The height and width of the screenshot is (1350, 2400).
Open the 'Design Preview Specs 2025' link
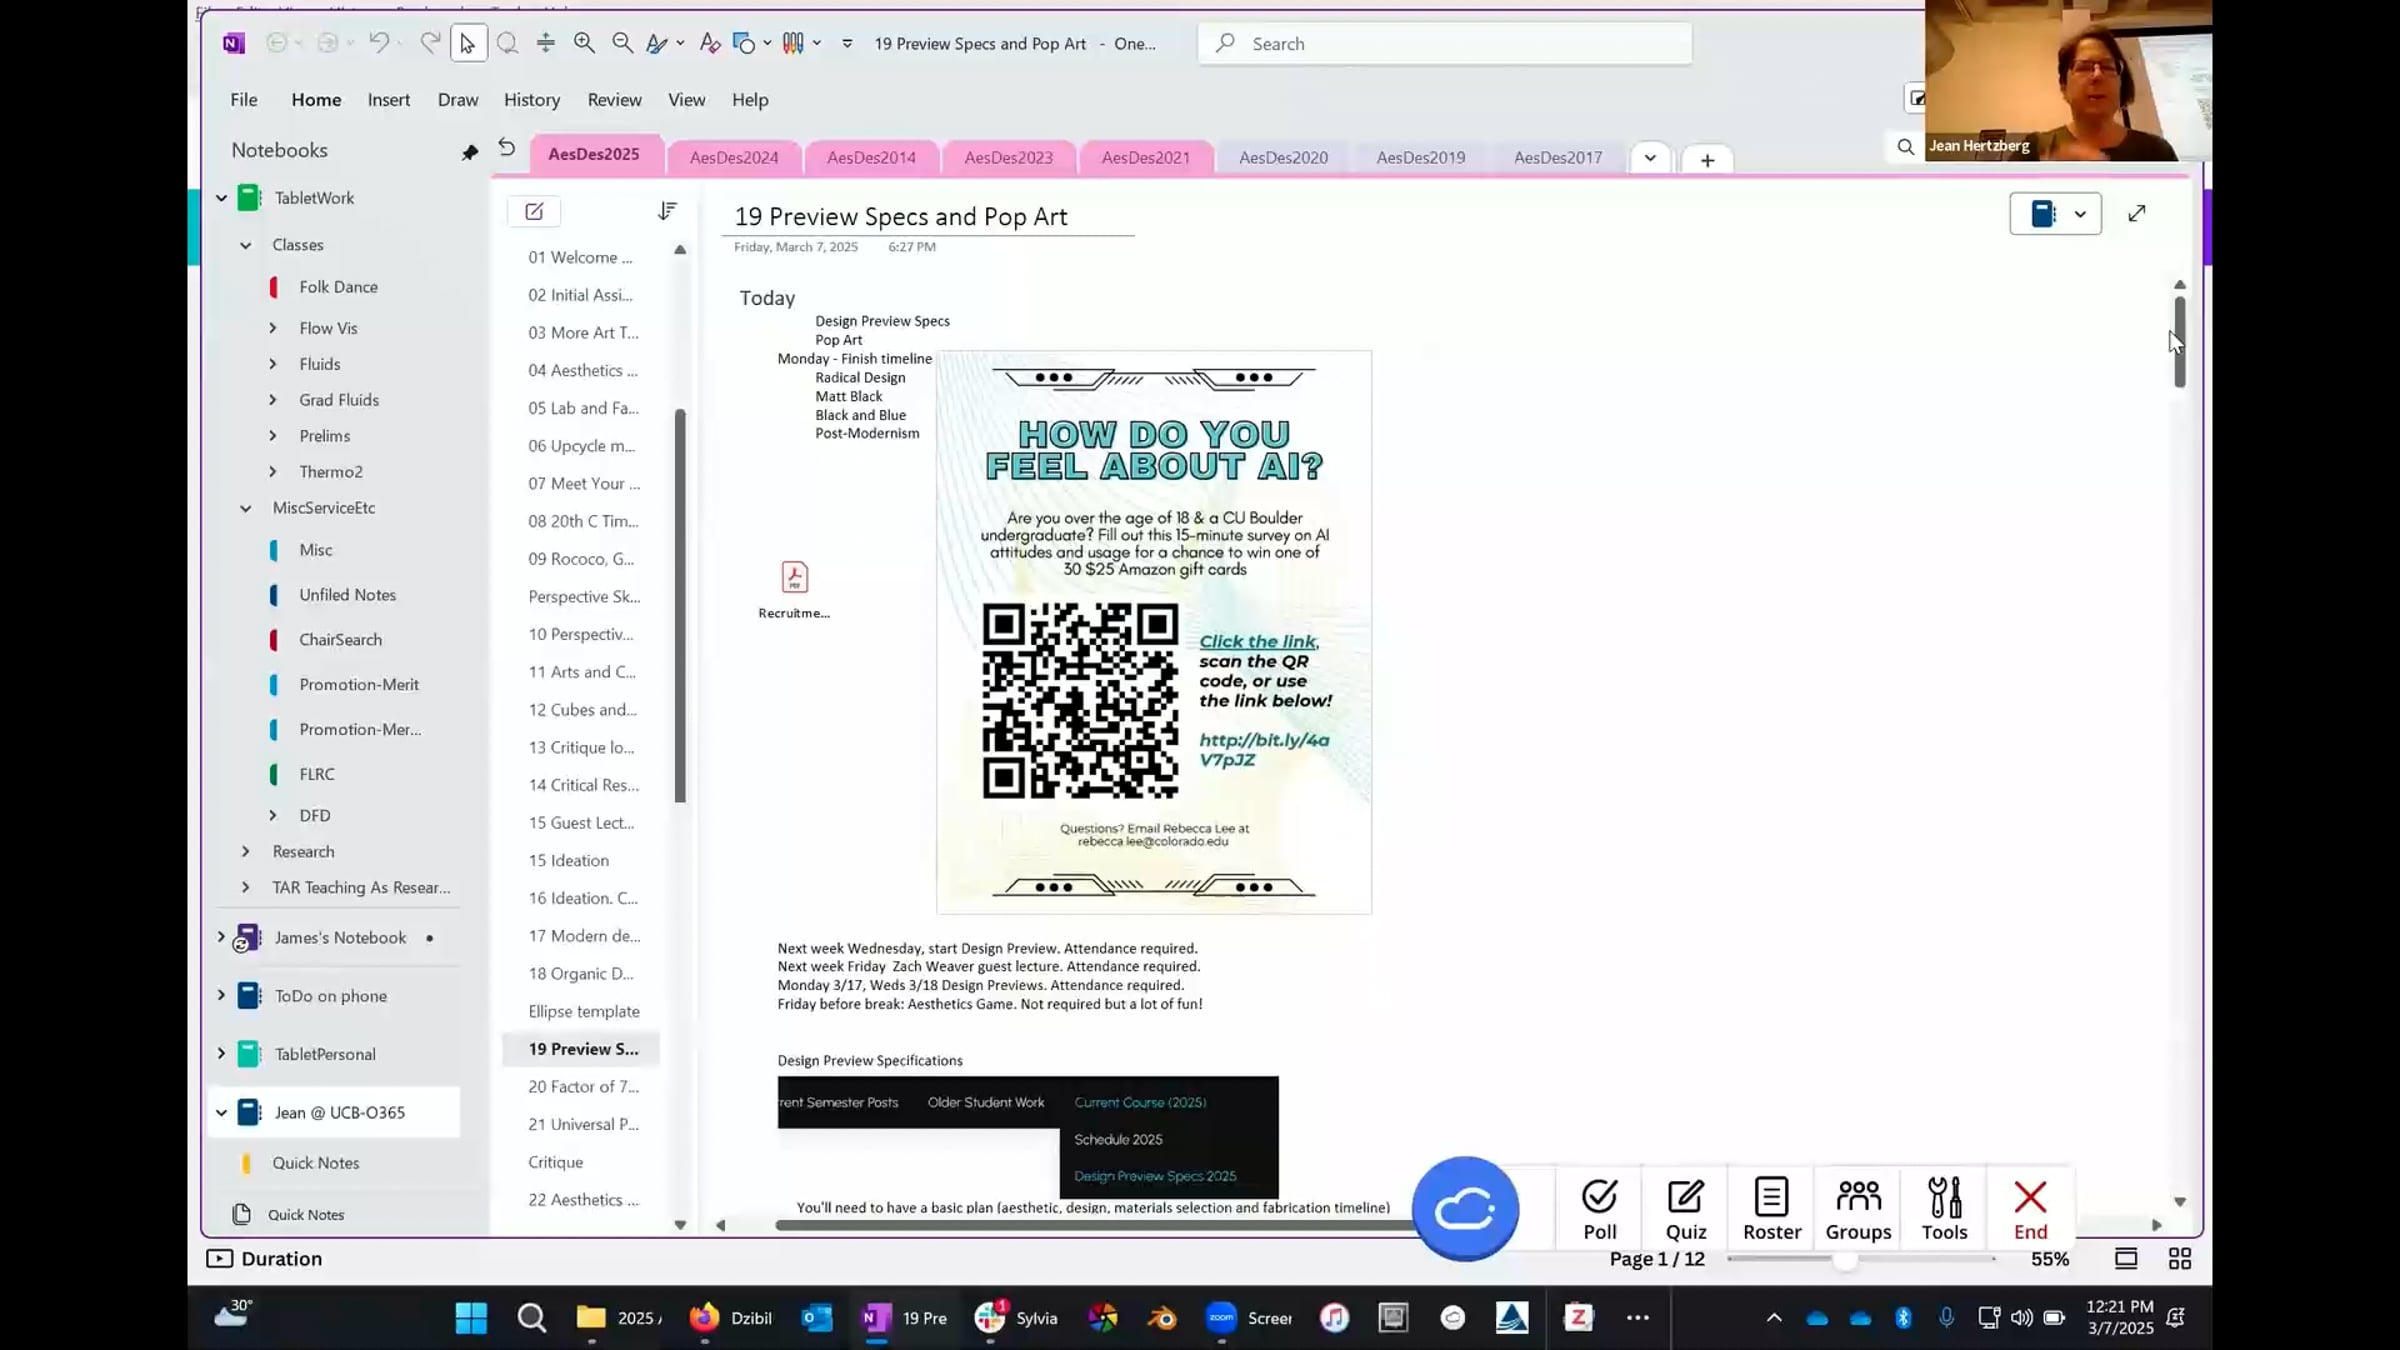pos(1155,1177)
